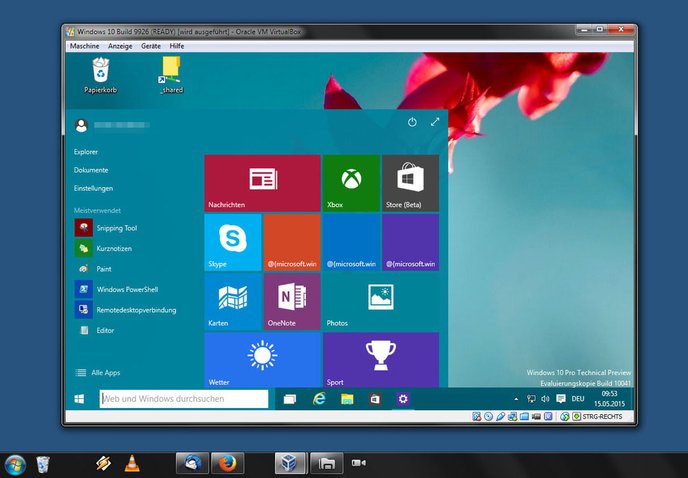Open Task View on guest taskbar

(290, 399)
